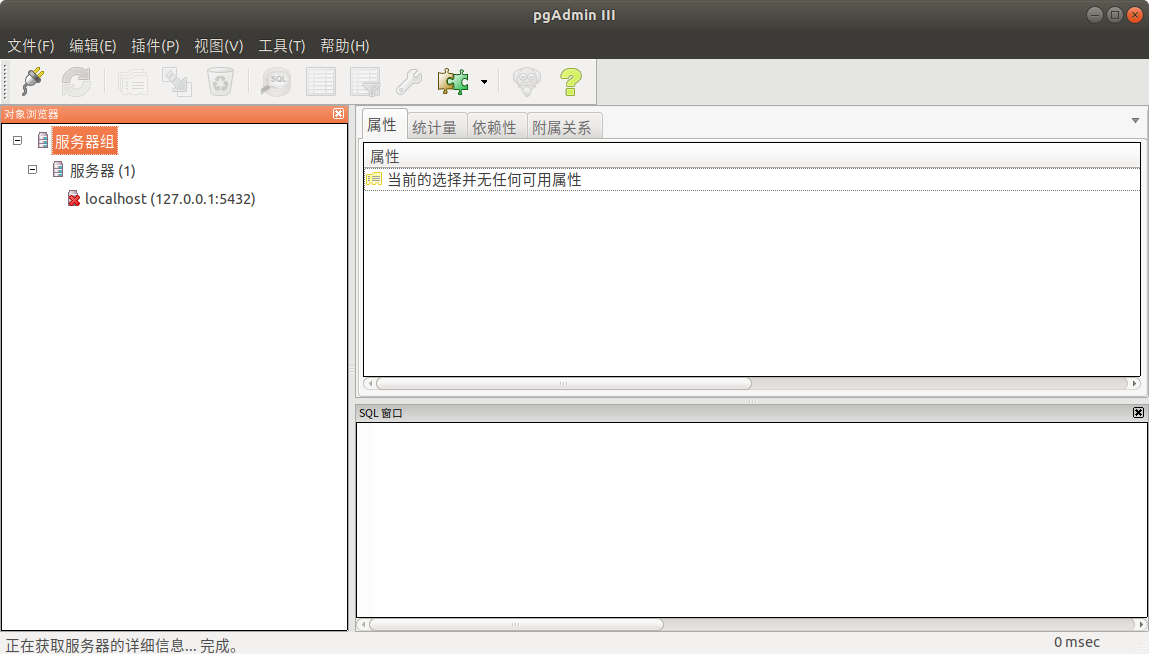The width and height of the screenshot is (1149, 654).
Task: Collapse the 服务器组 tree node
Action: point(17,141)
